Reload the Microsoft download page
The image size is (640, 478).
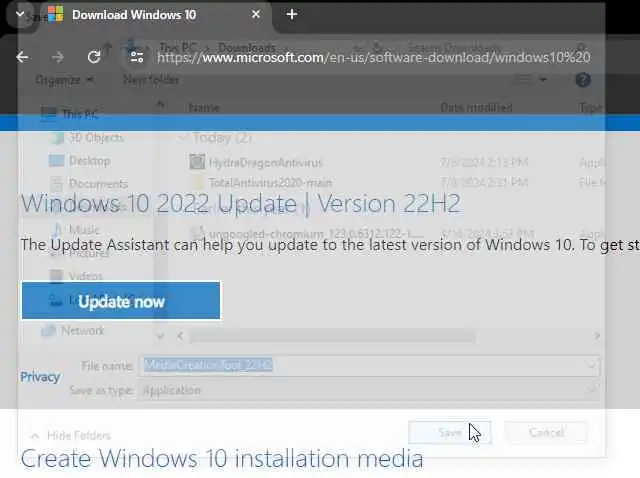(94, 57)
